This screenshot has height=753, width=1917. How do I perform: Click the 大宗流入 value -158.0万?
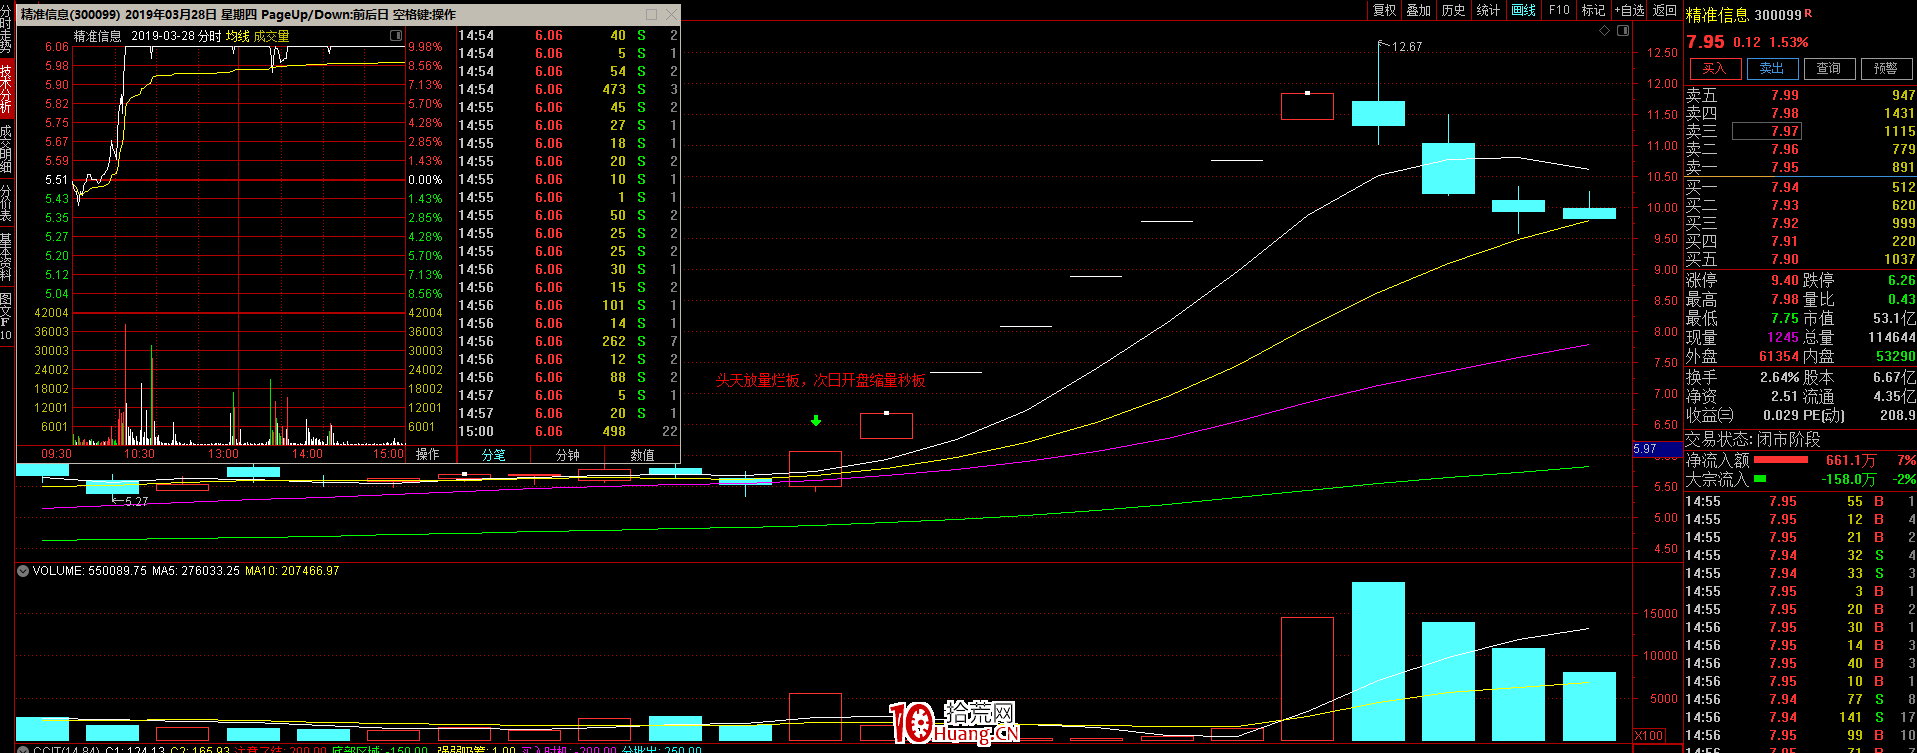[1849, 480]
